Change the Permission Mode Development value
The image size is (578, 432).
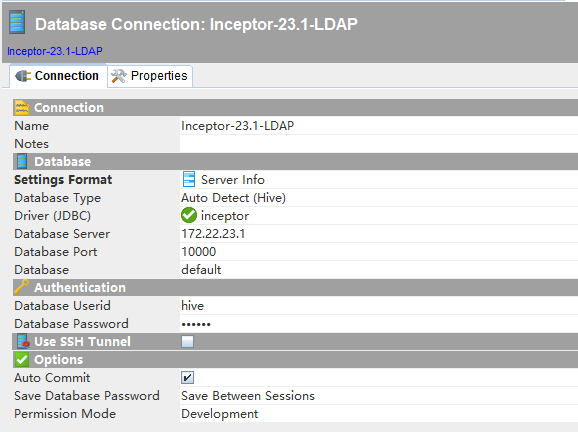tap(379, 414)
